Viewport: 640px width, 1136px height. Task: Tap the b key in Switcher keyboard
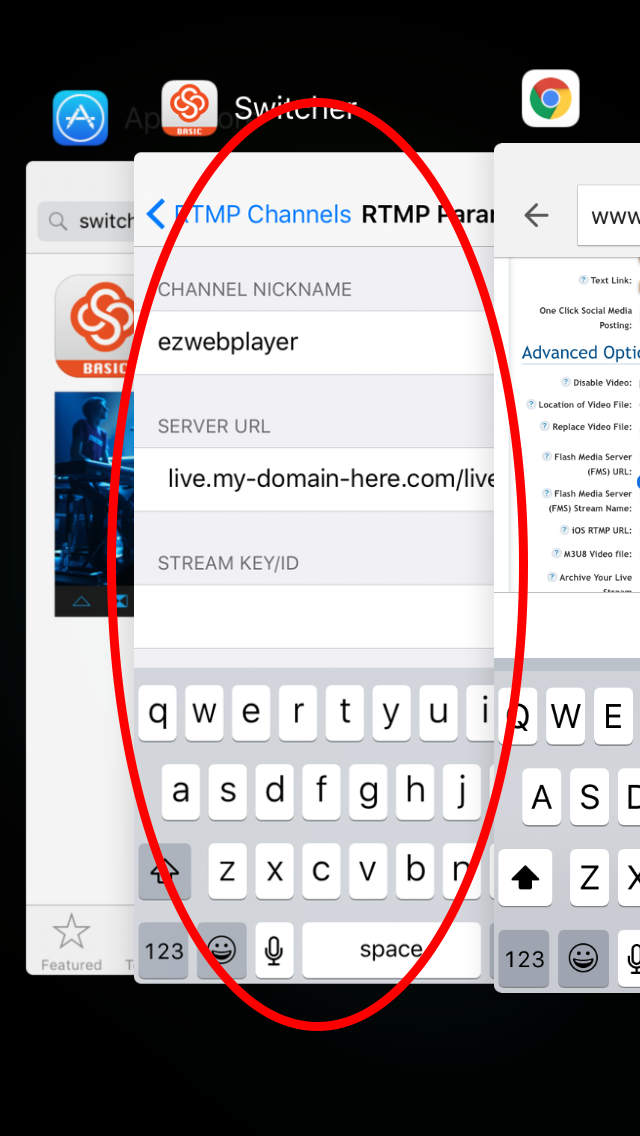(415, 871)
